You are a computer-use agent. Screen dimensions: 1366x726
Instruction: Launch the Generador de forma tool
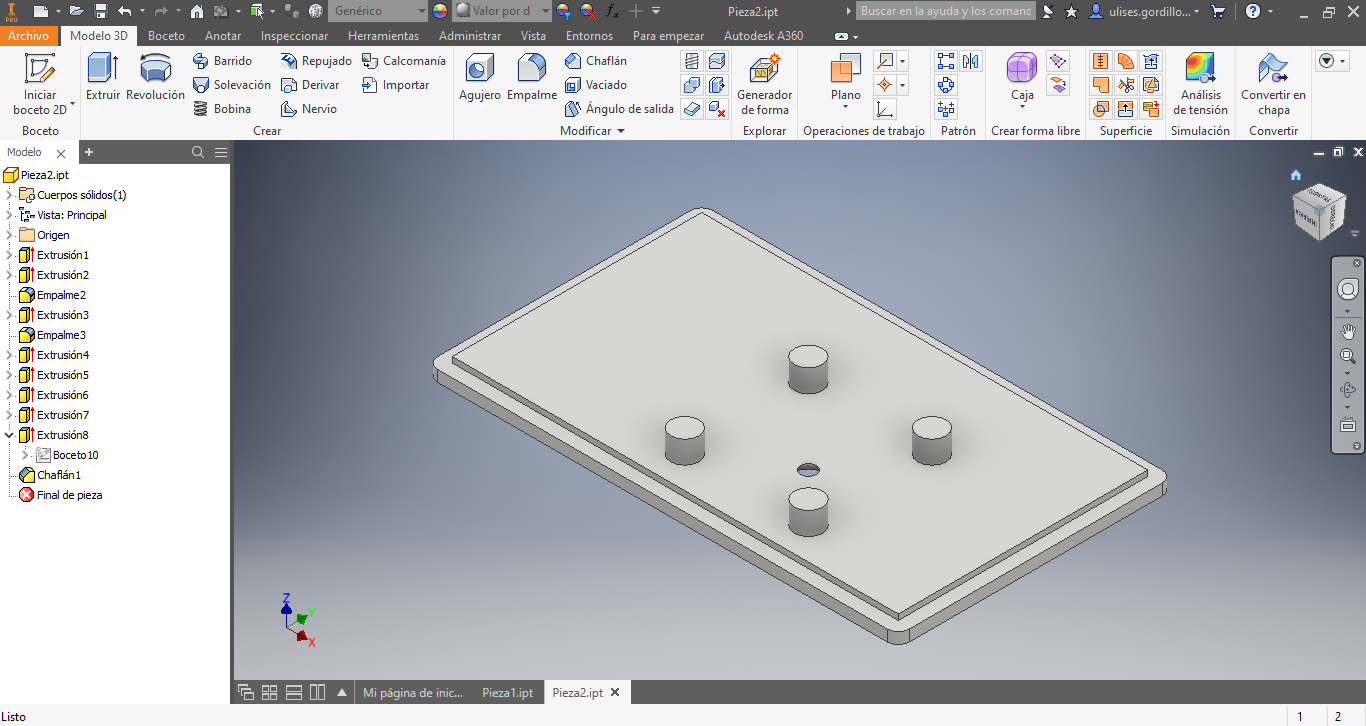tap(765, 85)
